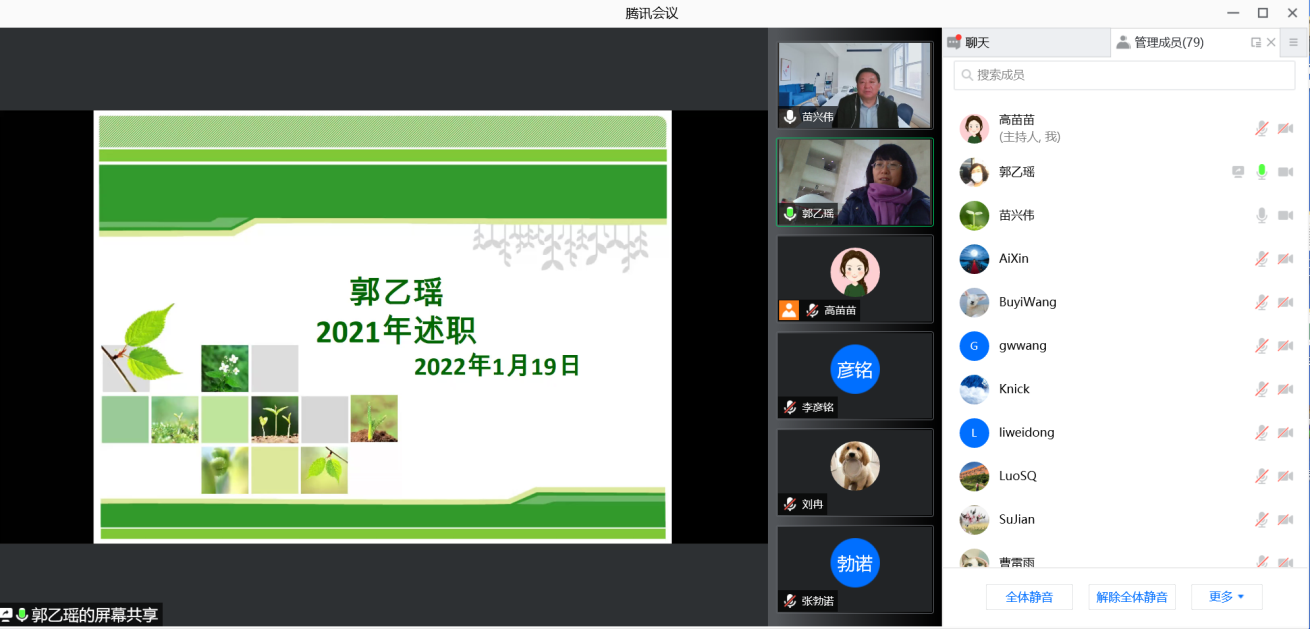
Task: Click the 全体静音 button
Action: (1029, 596)
